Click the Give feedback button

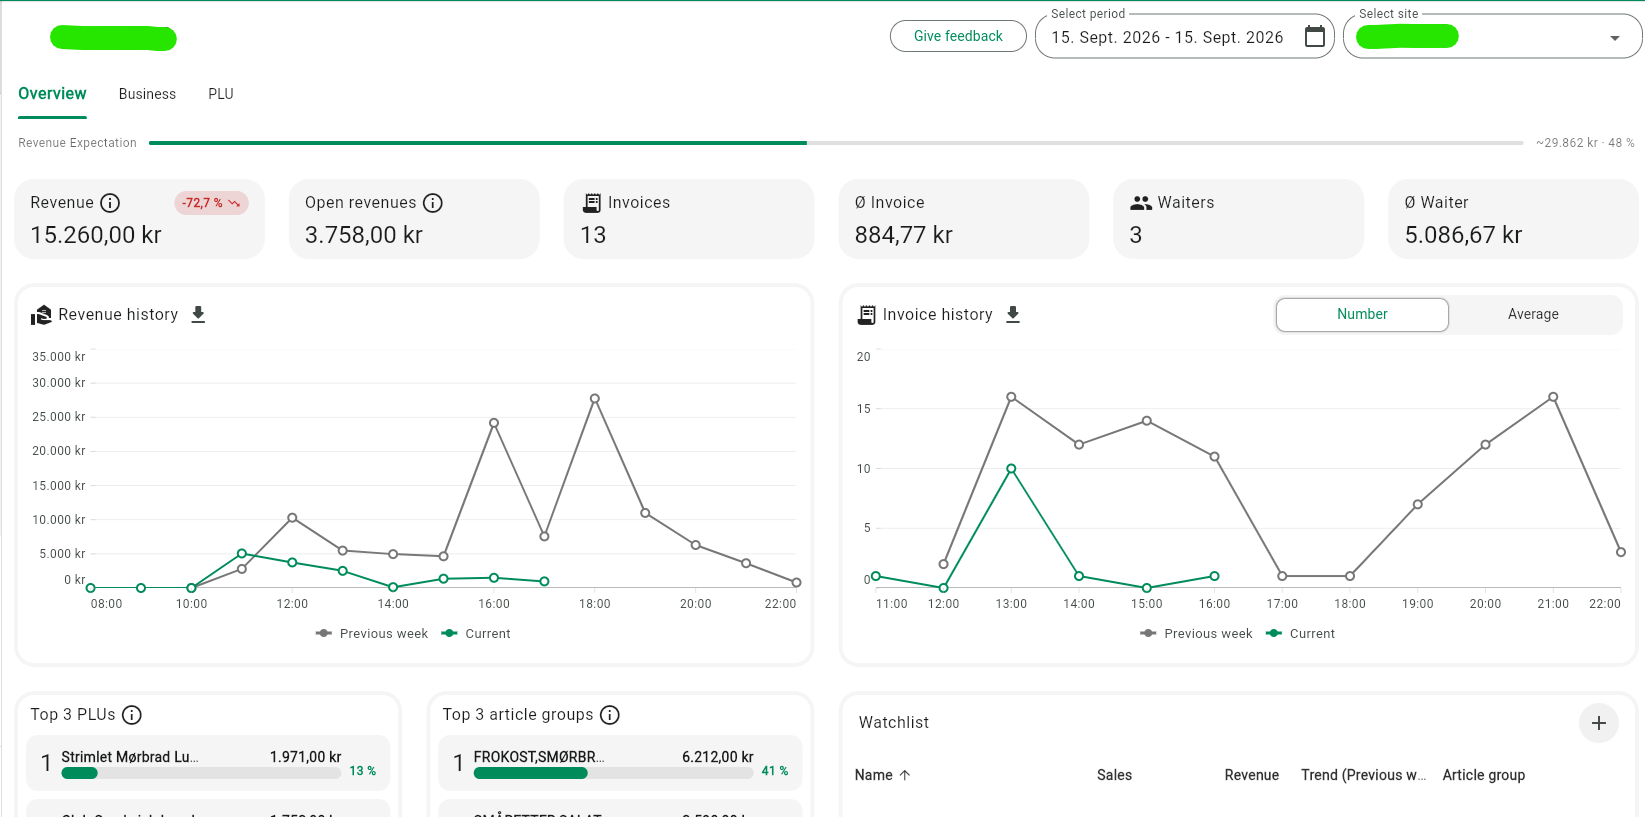(x=958, y=36)
